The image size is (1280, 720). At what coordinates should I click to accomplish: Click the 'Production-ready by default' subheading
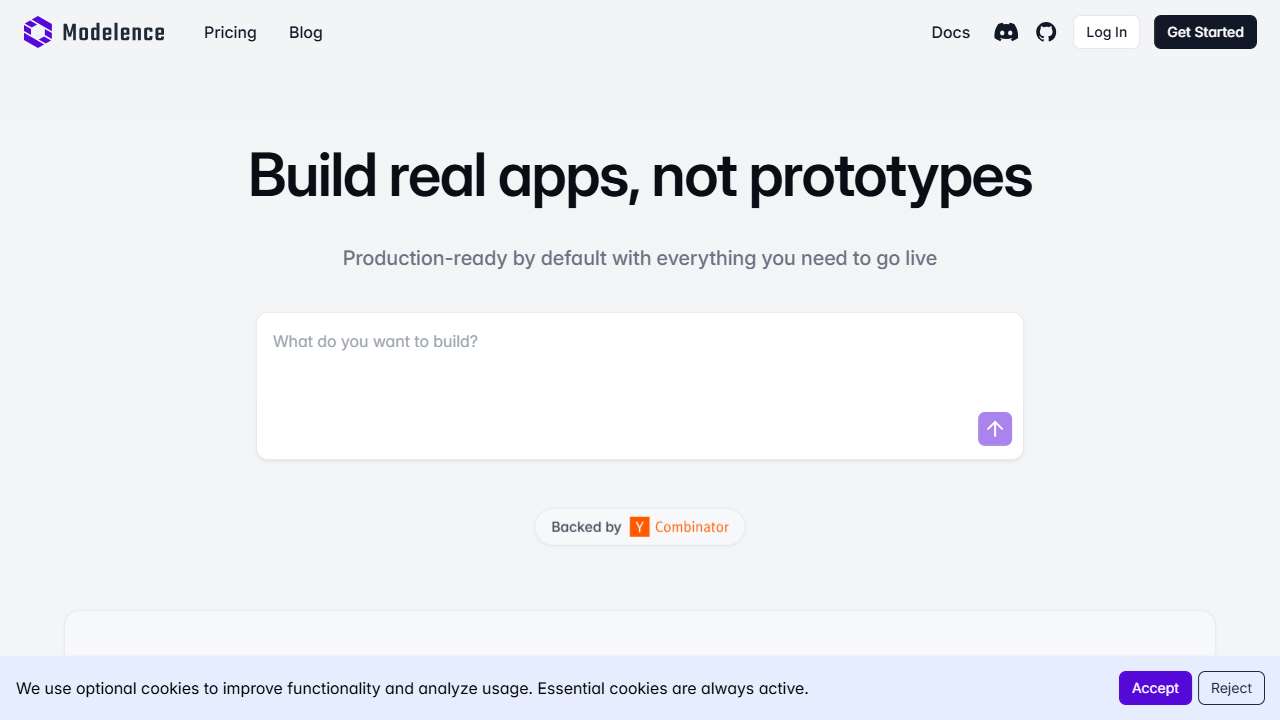click(640, 258)
